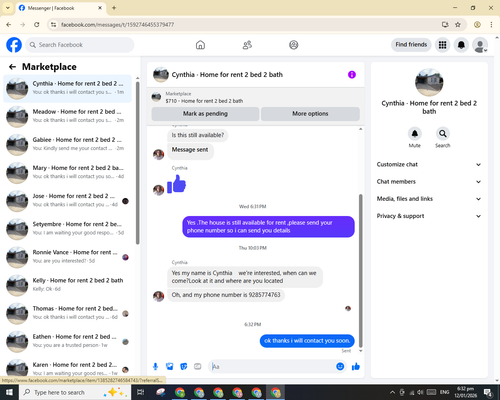Open the Chrome three-dot menu
The height and width of the screenshot is (400, 500).
[x=491, y=24]
